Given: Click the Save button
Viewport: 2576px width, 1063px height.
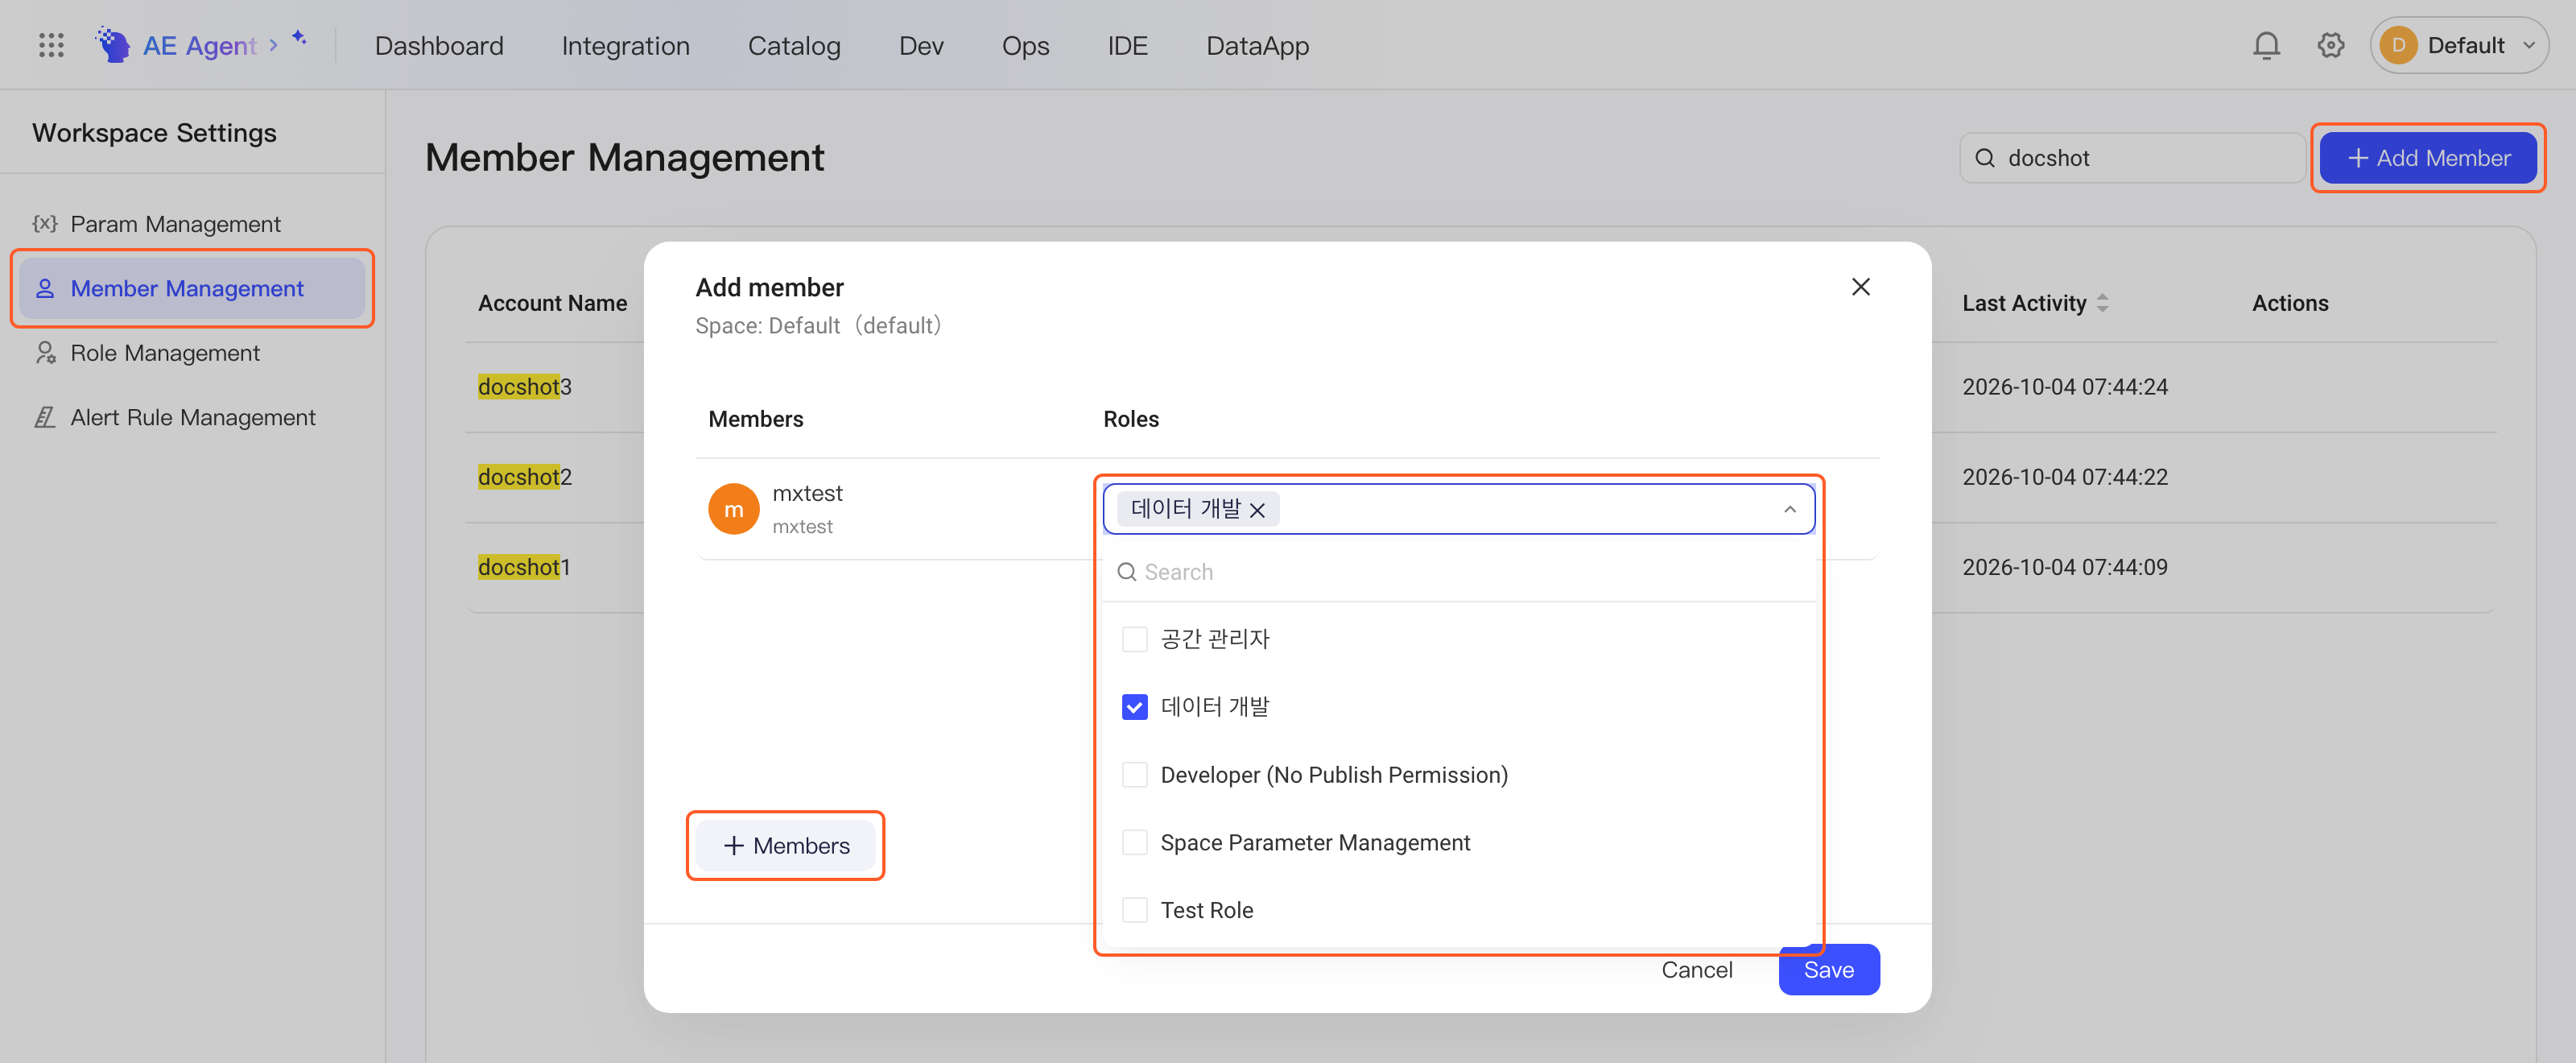Looking at the screenshot, I should pyautogui.click(x=1828, y=969).
